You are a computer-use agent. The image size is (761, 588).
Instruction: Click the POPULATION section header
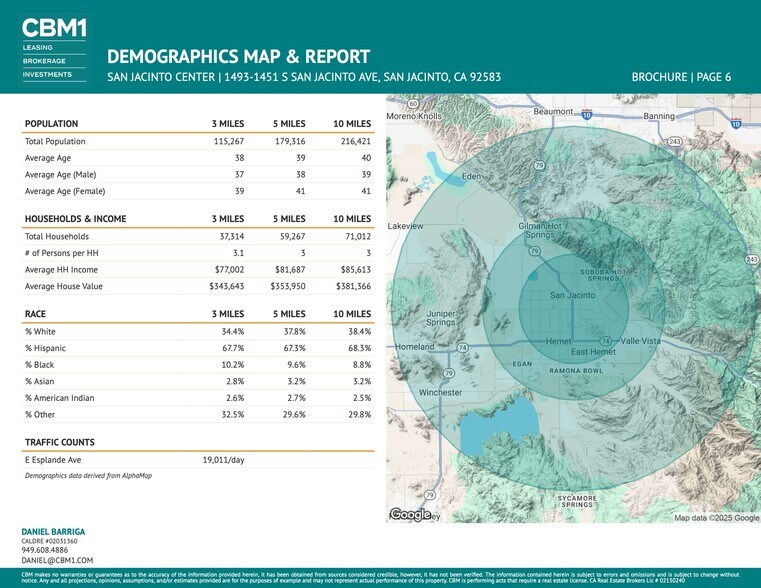(51, 124)
